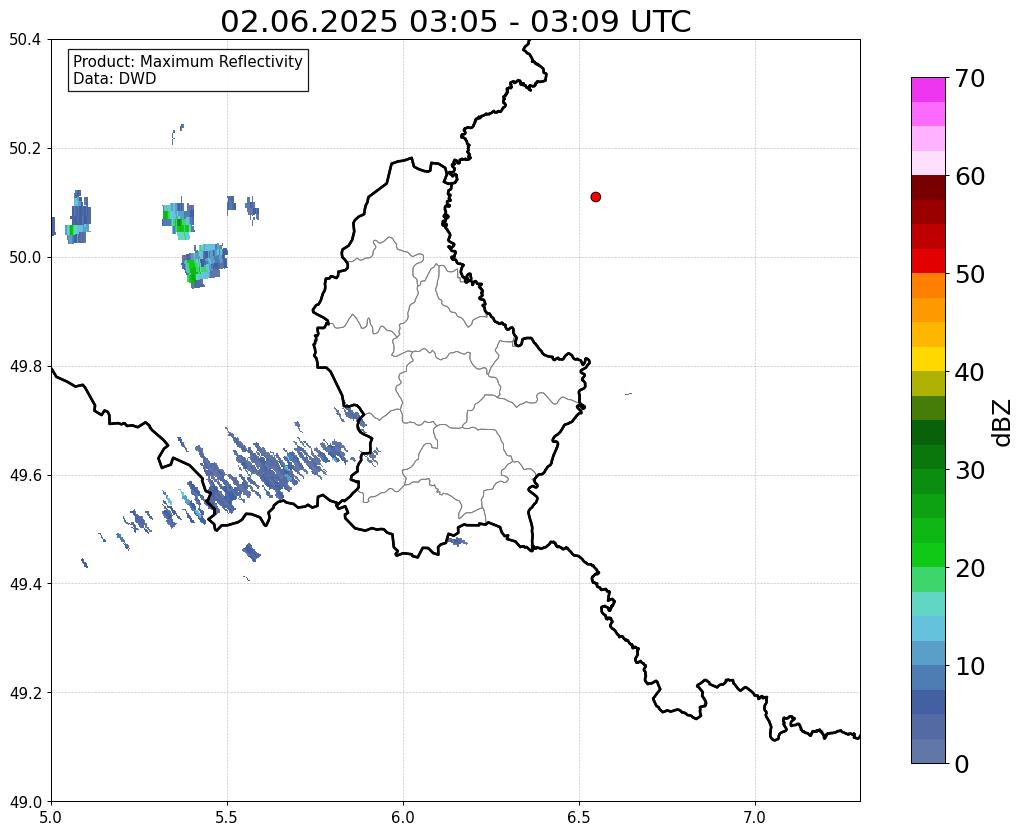Click the longitude axis label 5.5
The width and height of the screenshot is (1023, 834).
[x=227, y=817]
